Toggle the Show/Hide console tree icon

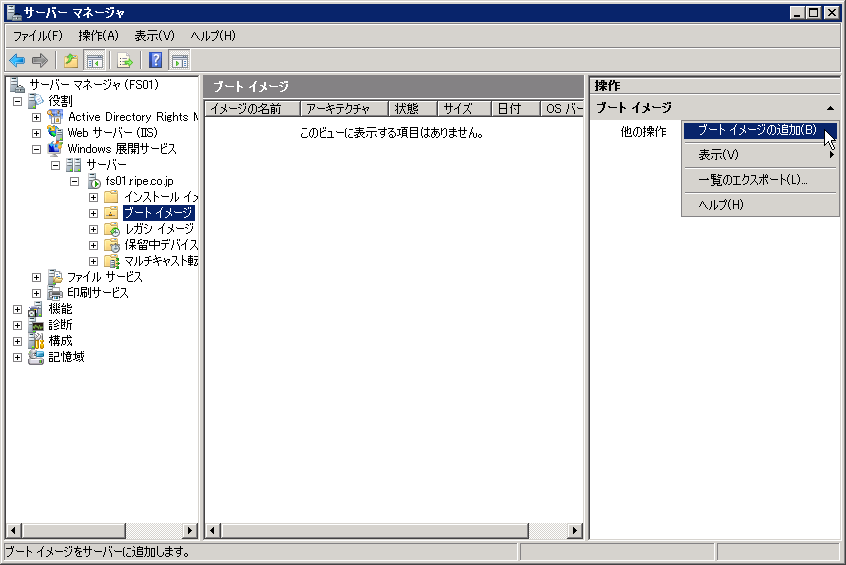[x=94, y=60]
